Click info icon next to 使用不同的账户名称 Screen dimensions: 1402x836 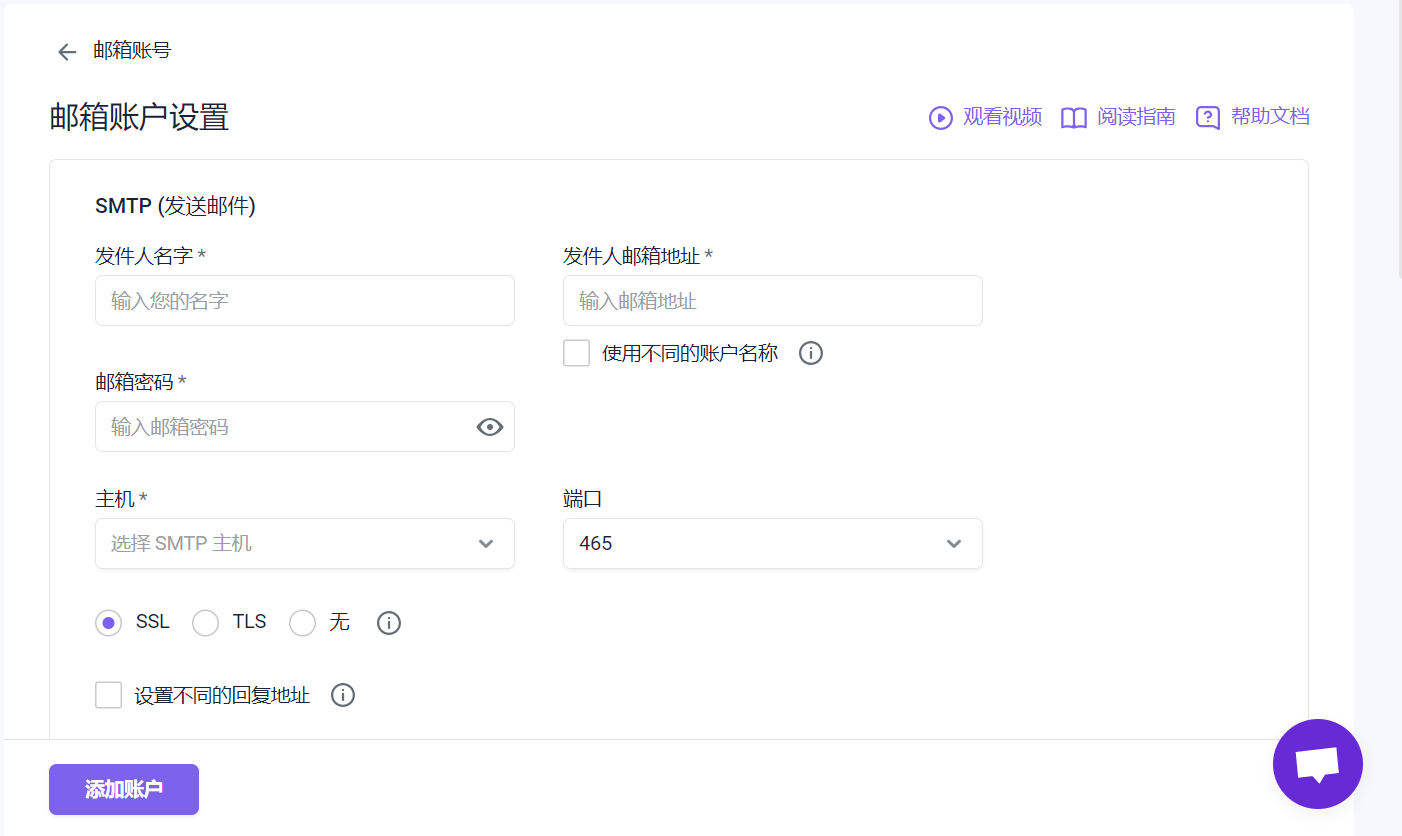(811, 353)
